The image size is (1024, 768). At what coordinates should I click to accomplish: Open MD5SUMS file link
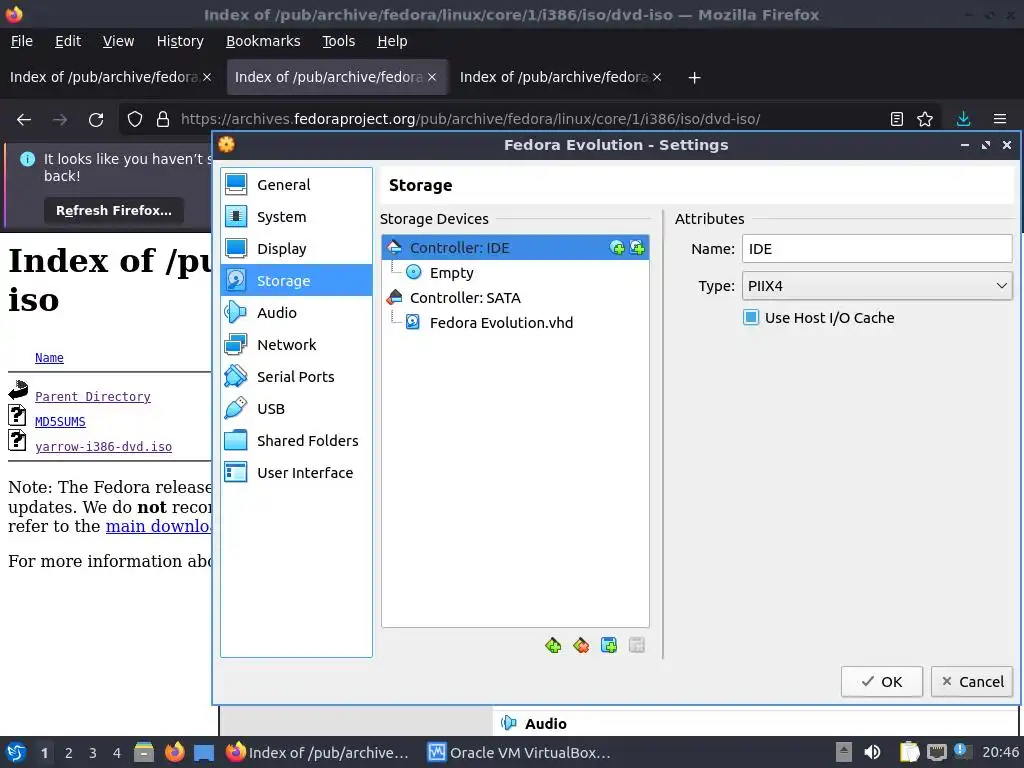tap(60, 422)
